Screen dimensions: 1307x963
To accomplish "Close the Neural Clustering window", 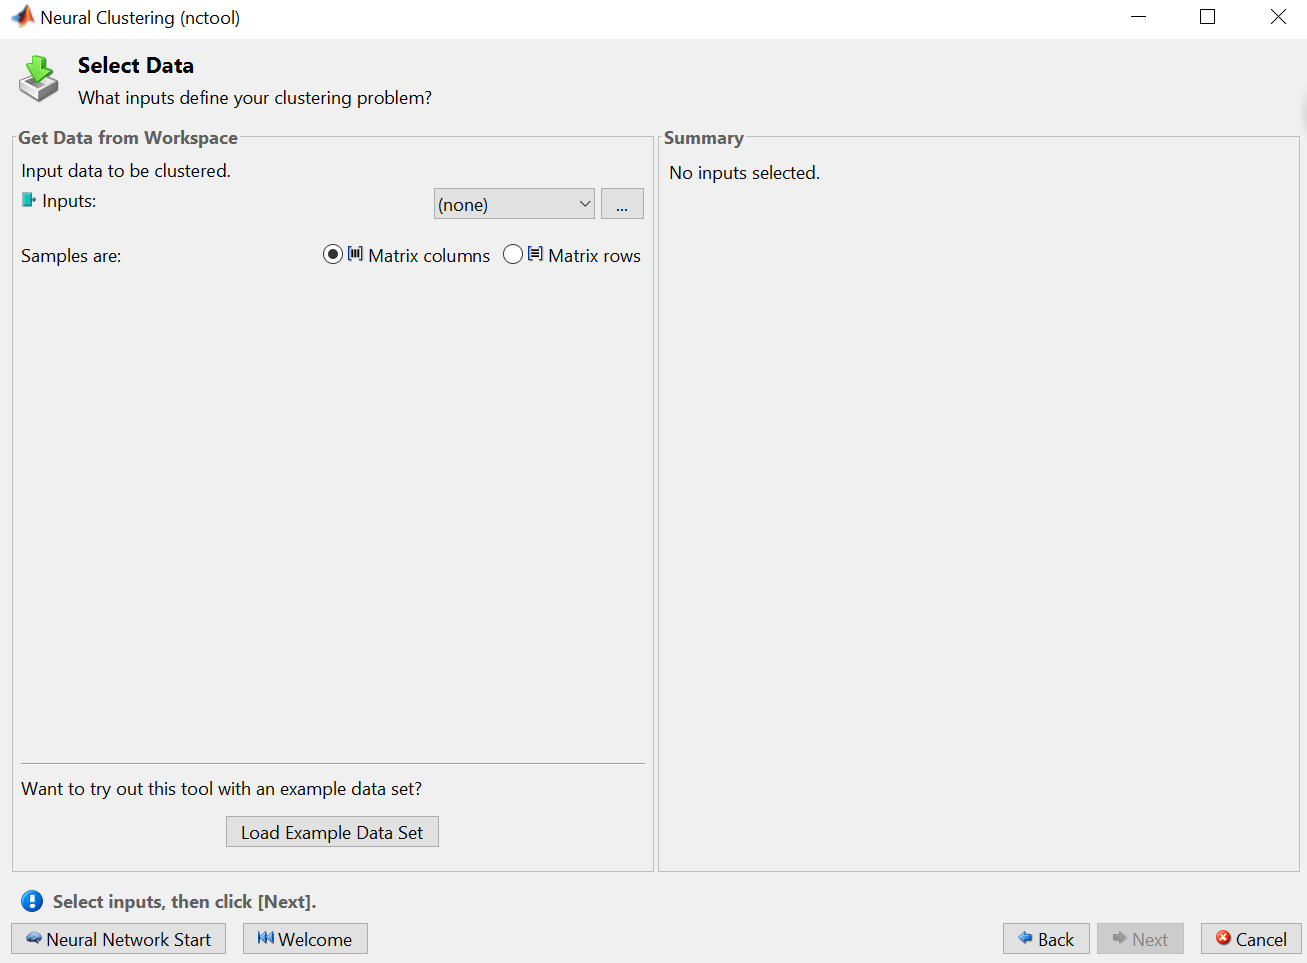I will click(x=1278, y=17).
